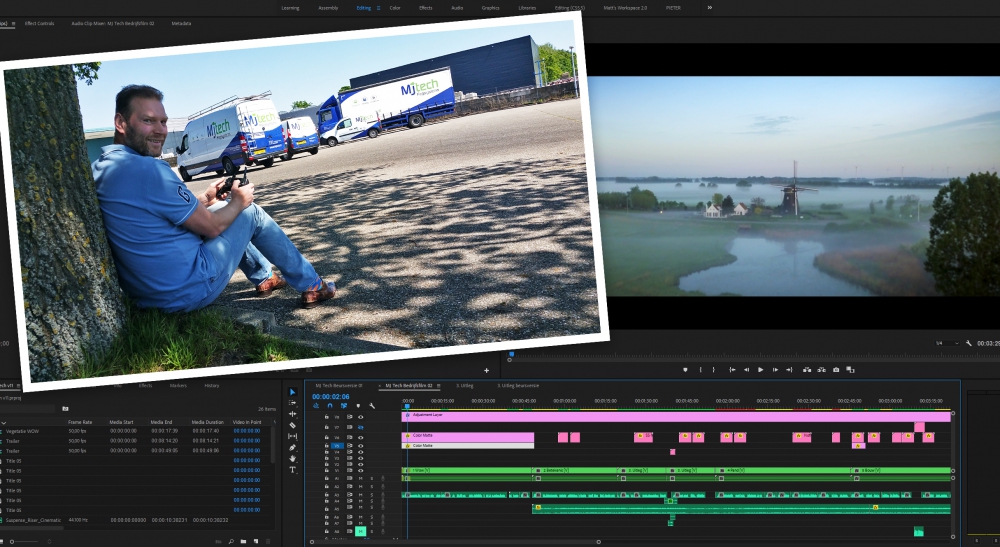The height and width of the screenshot is (547, 1000).
Task: Select the Selection tool arrow
Action: (x=293, y=392)
